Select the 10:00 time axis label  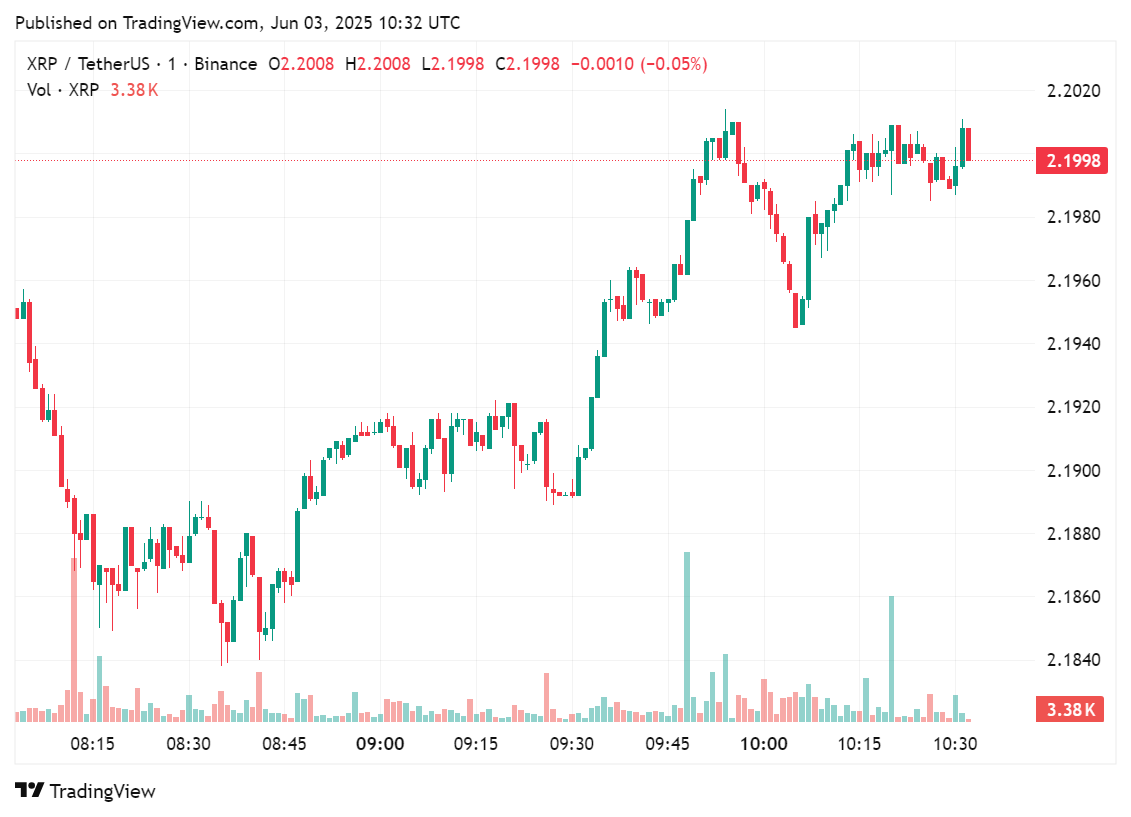pyautogui.click(x=763, y=744)
